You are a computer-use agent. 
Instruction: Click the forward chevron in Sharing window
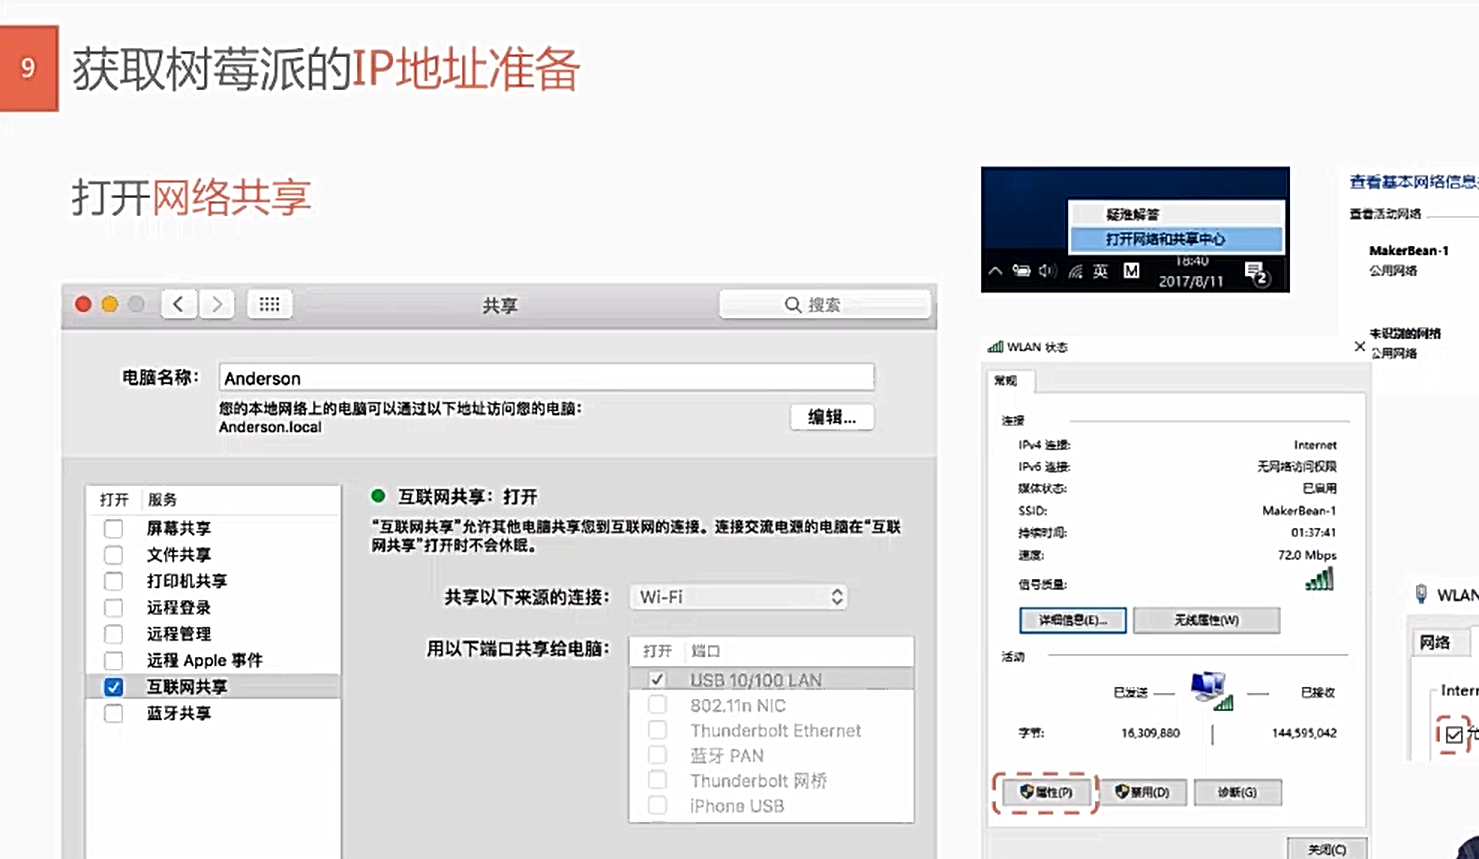click(216, 304)
